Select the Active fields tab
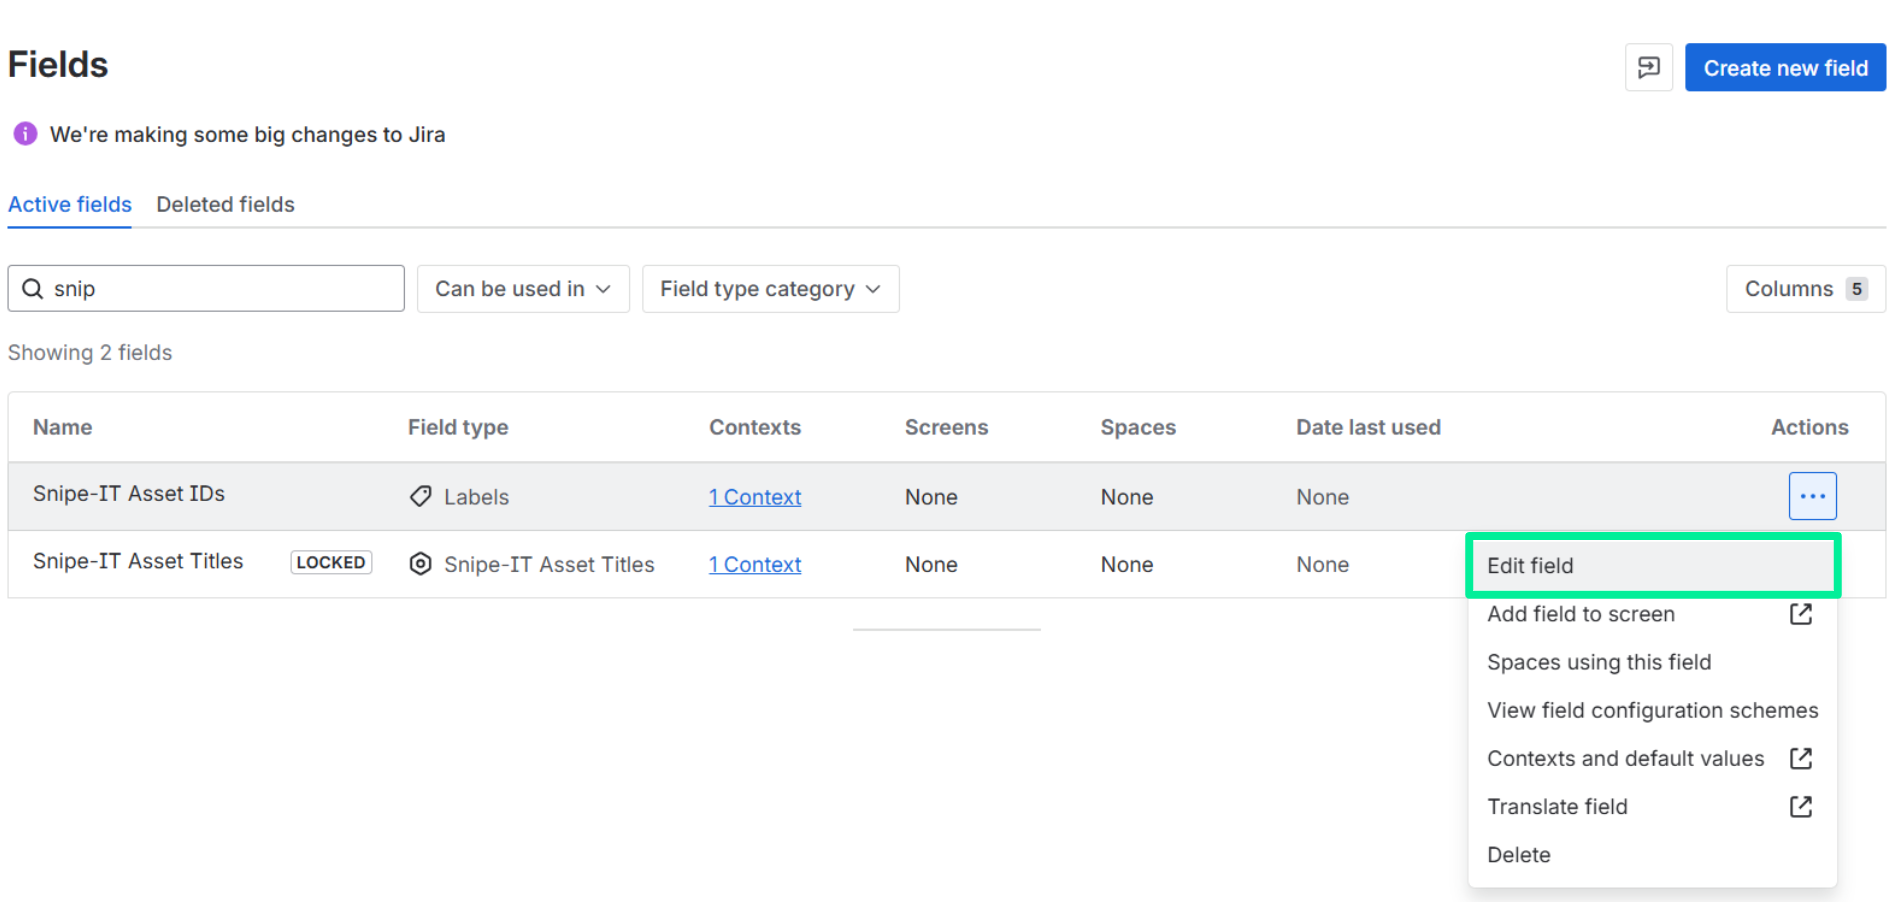The image size is (1894, 902). 70,205
